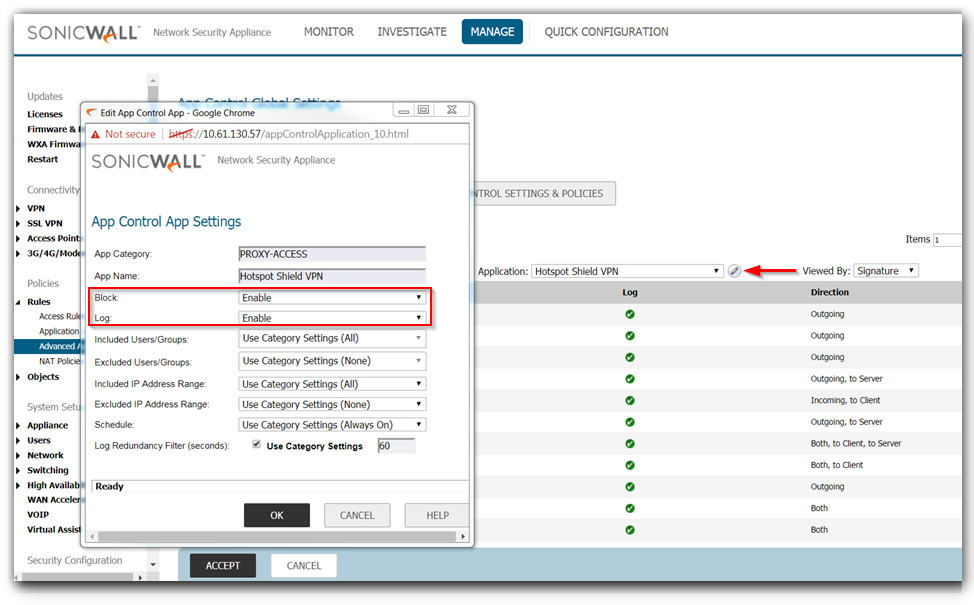The width and height of the screenshot is (974, 605).
Task: Click the Ready status text in popup
Action: coord(109,486)
